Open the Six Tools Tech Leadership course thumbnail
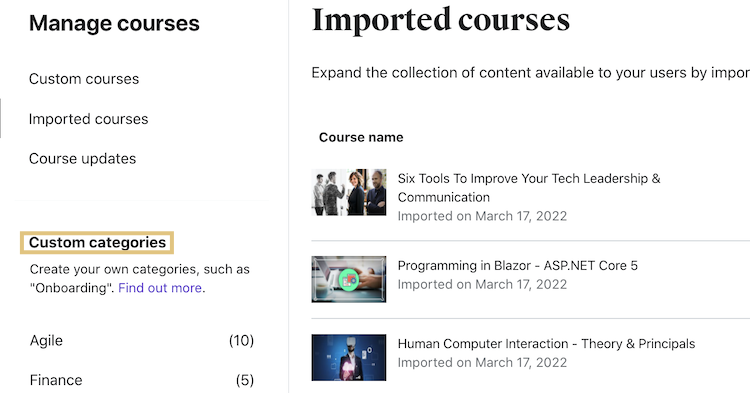Screen dimensions: 750x393 [x=349, y=192]
